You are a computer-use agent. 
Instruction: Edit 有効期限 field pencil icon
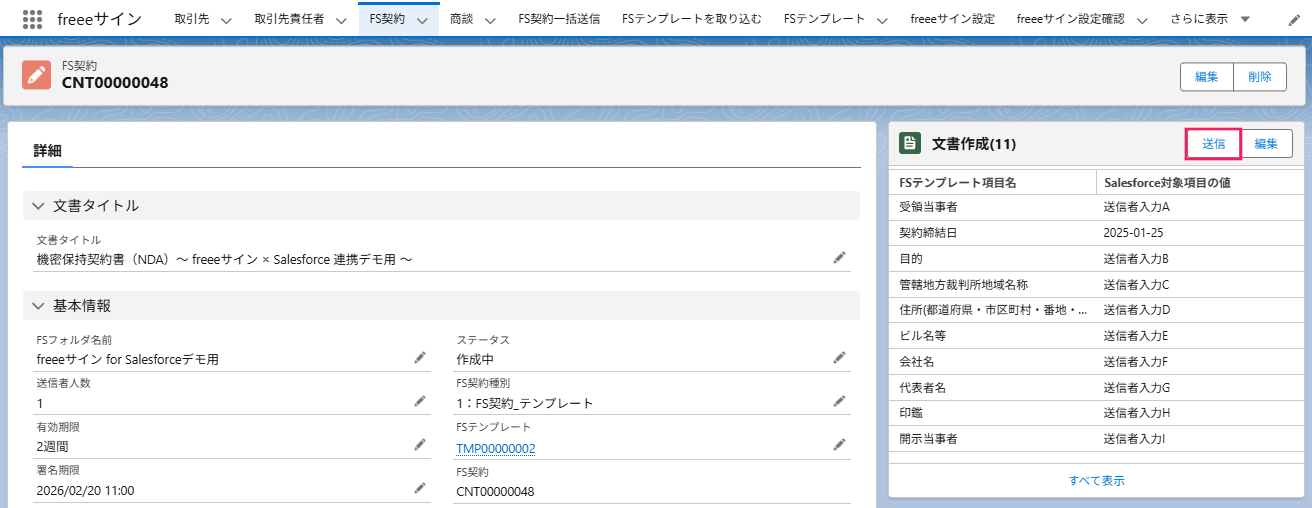(x=420, y=445)
